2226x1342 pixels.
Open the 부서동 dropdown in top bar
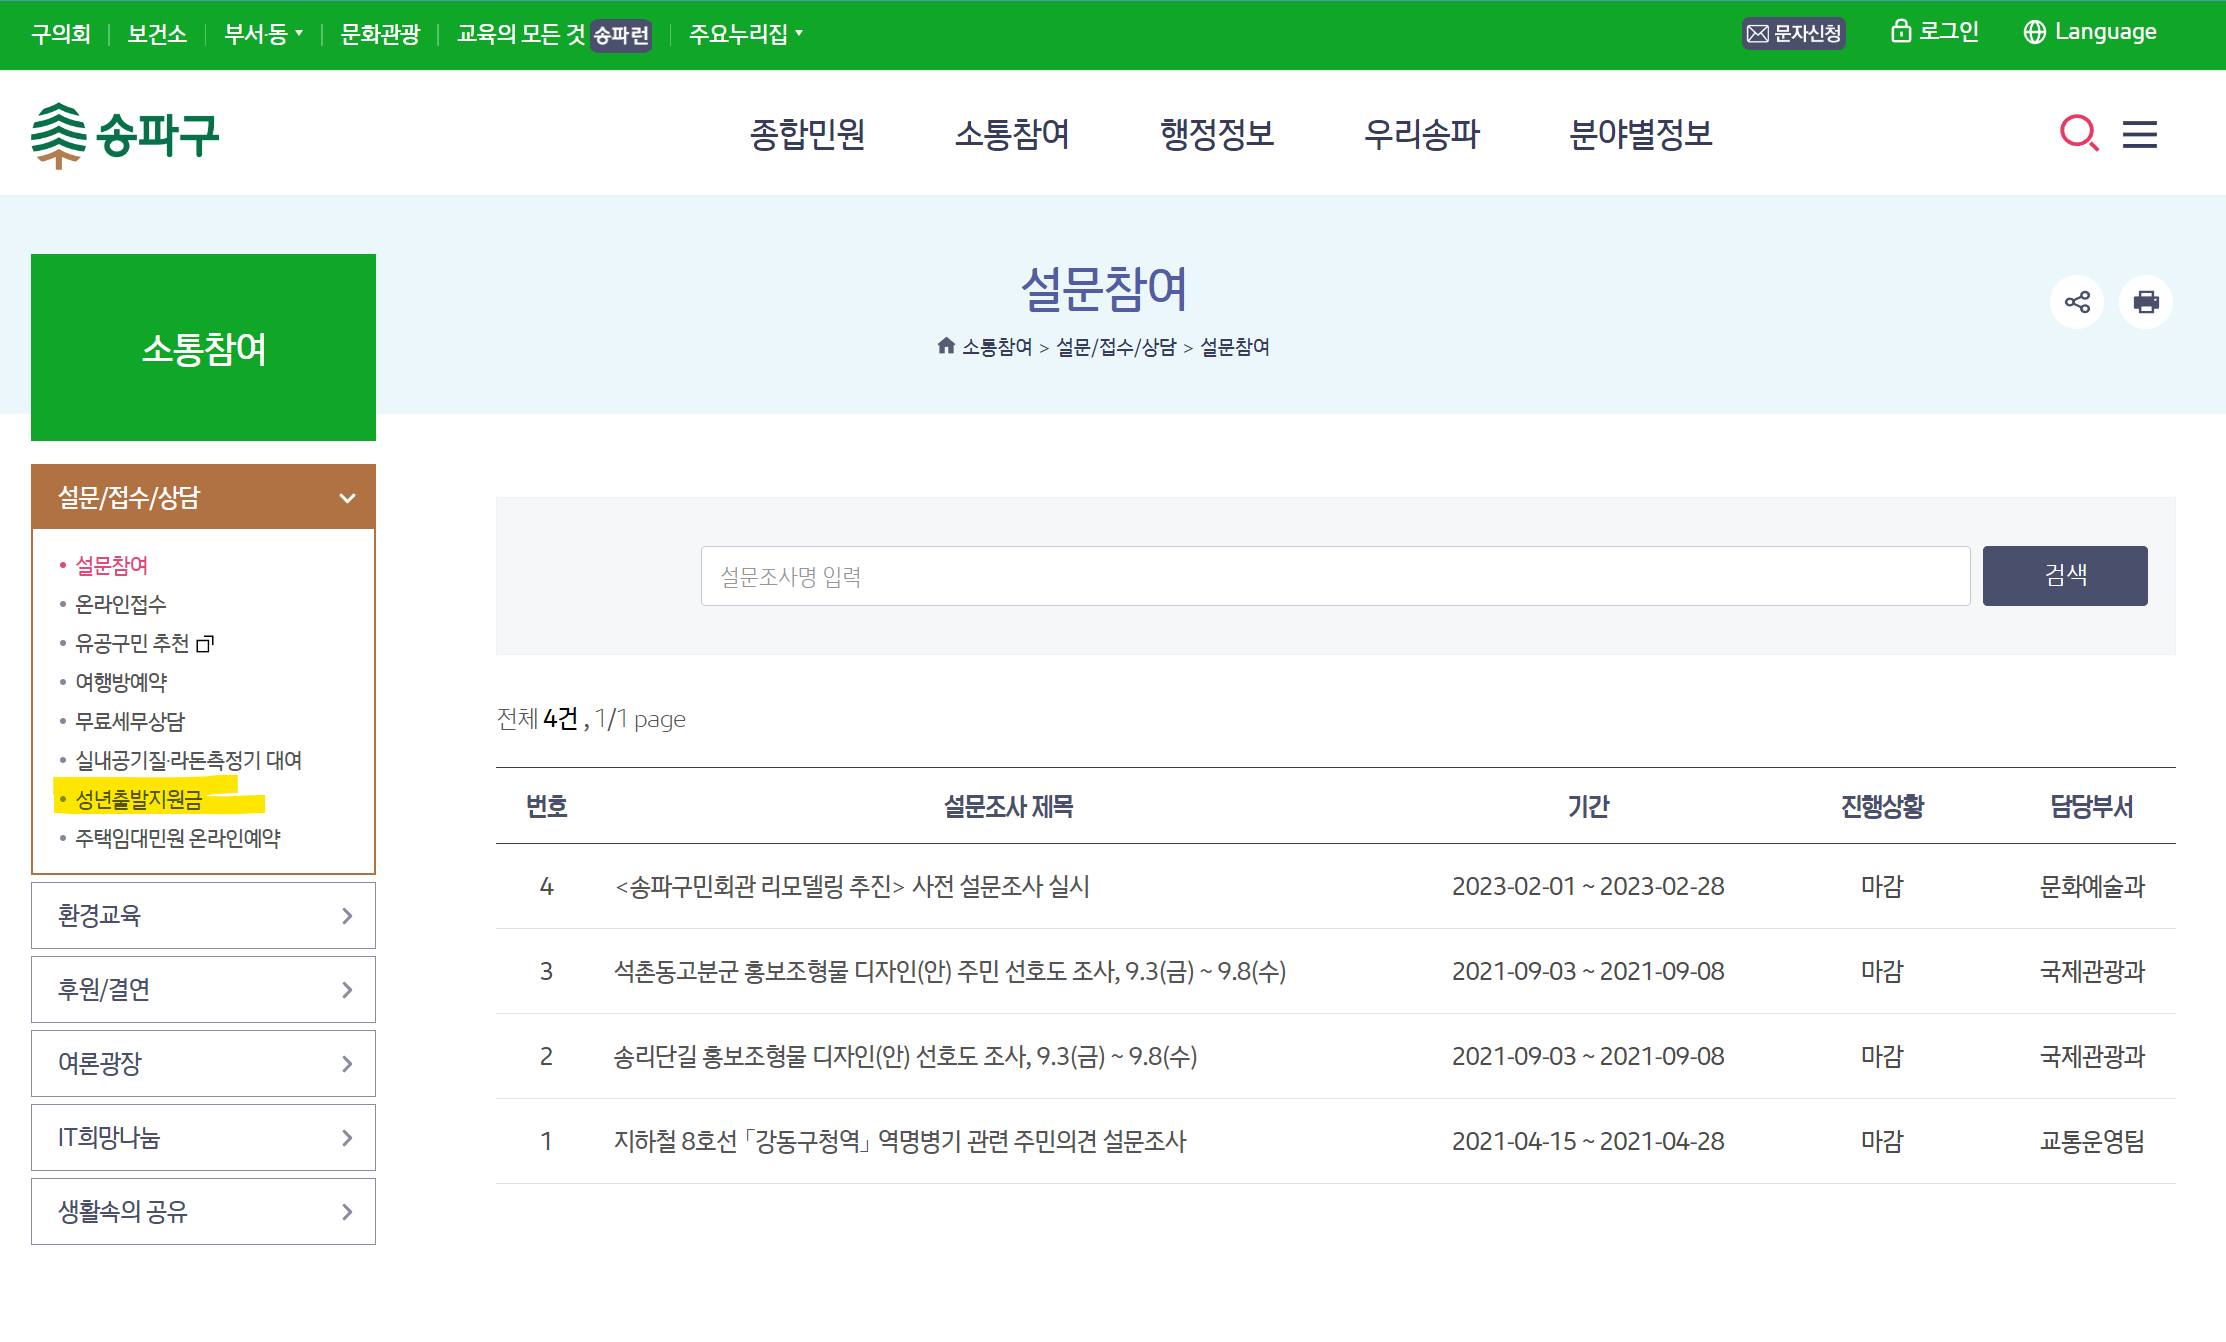coord(263,34)
